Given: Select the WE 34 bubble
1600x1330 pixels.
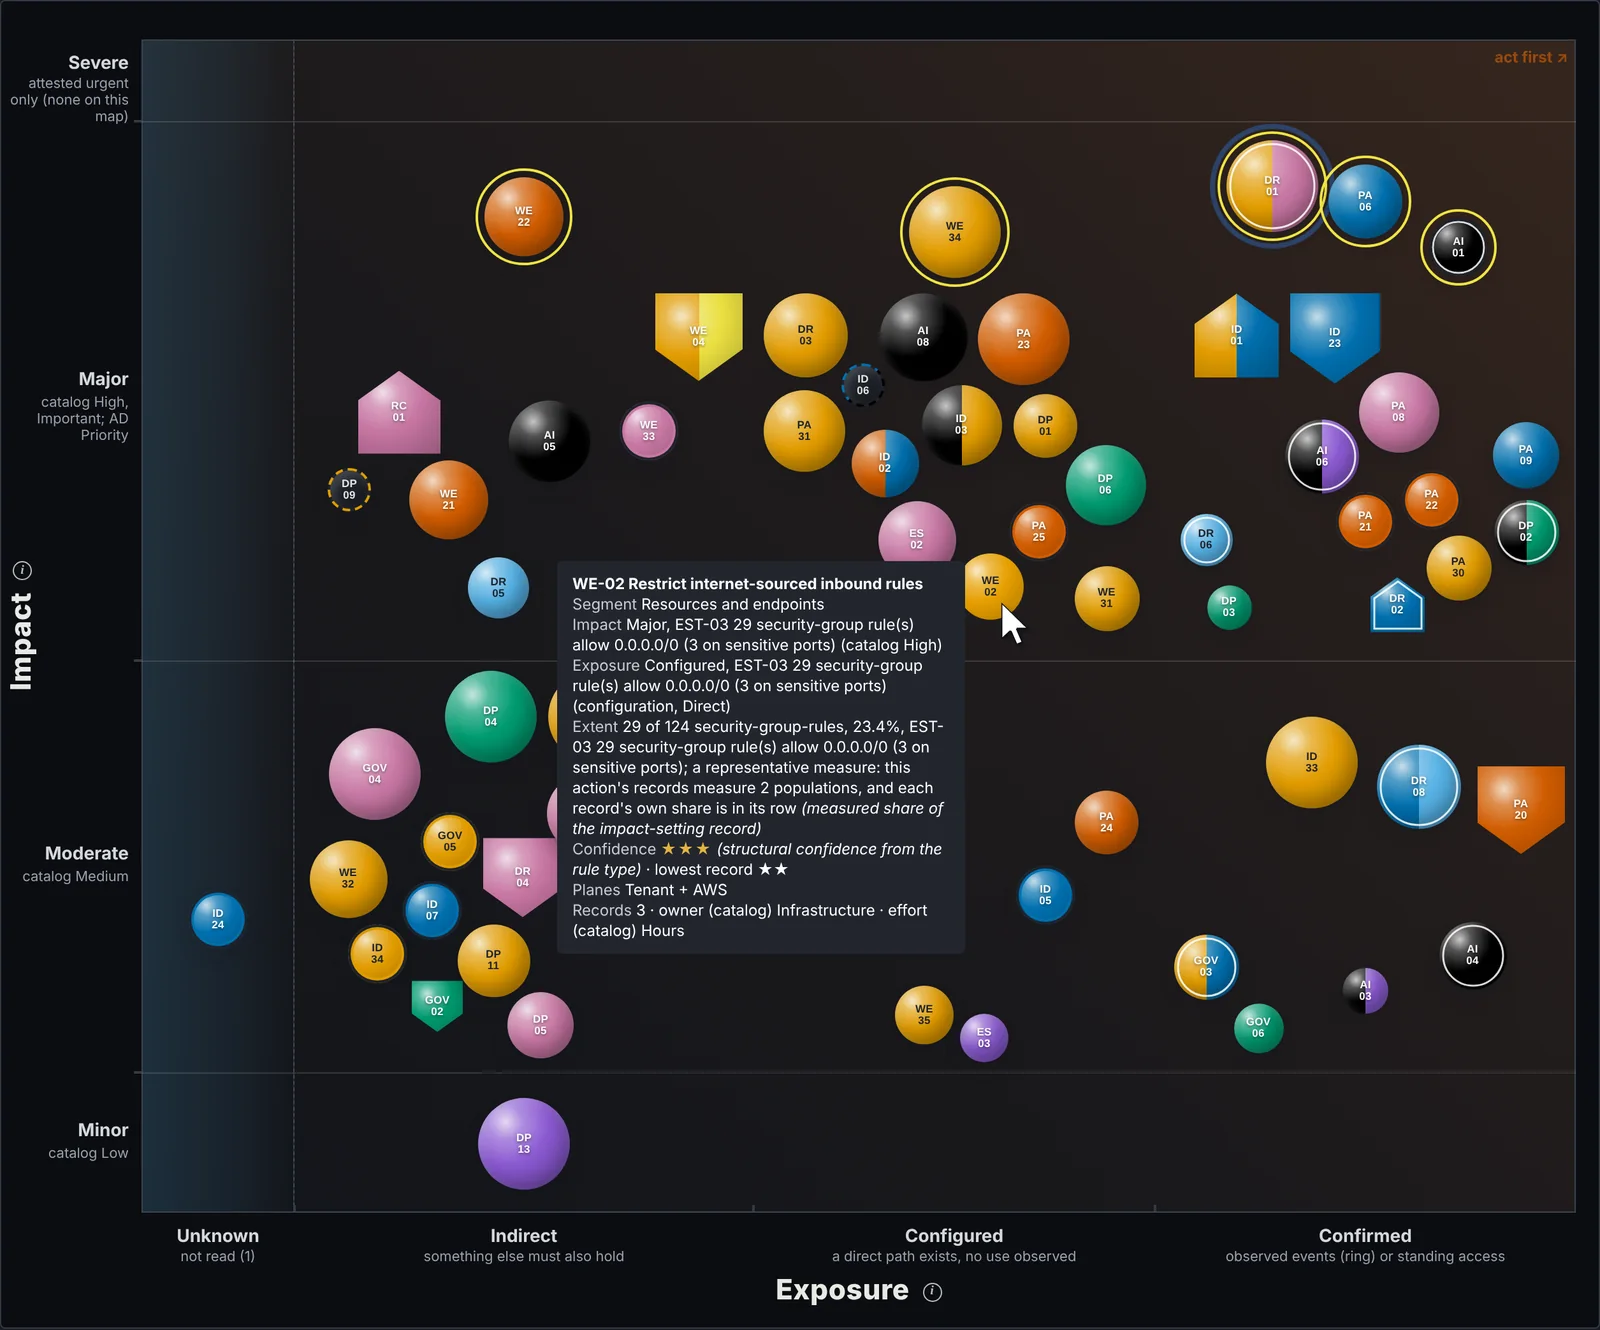Looking at the screenshot, I should point(955,232).
